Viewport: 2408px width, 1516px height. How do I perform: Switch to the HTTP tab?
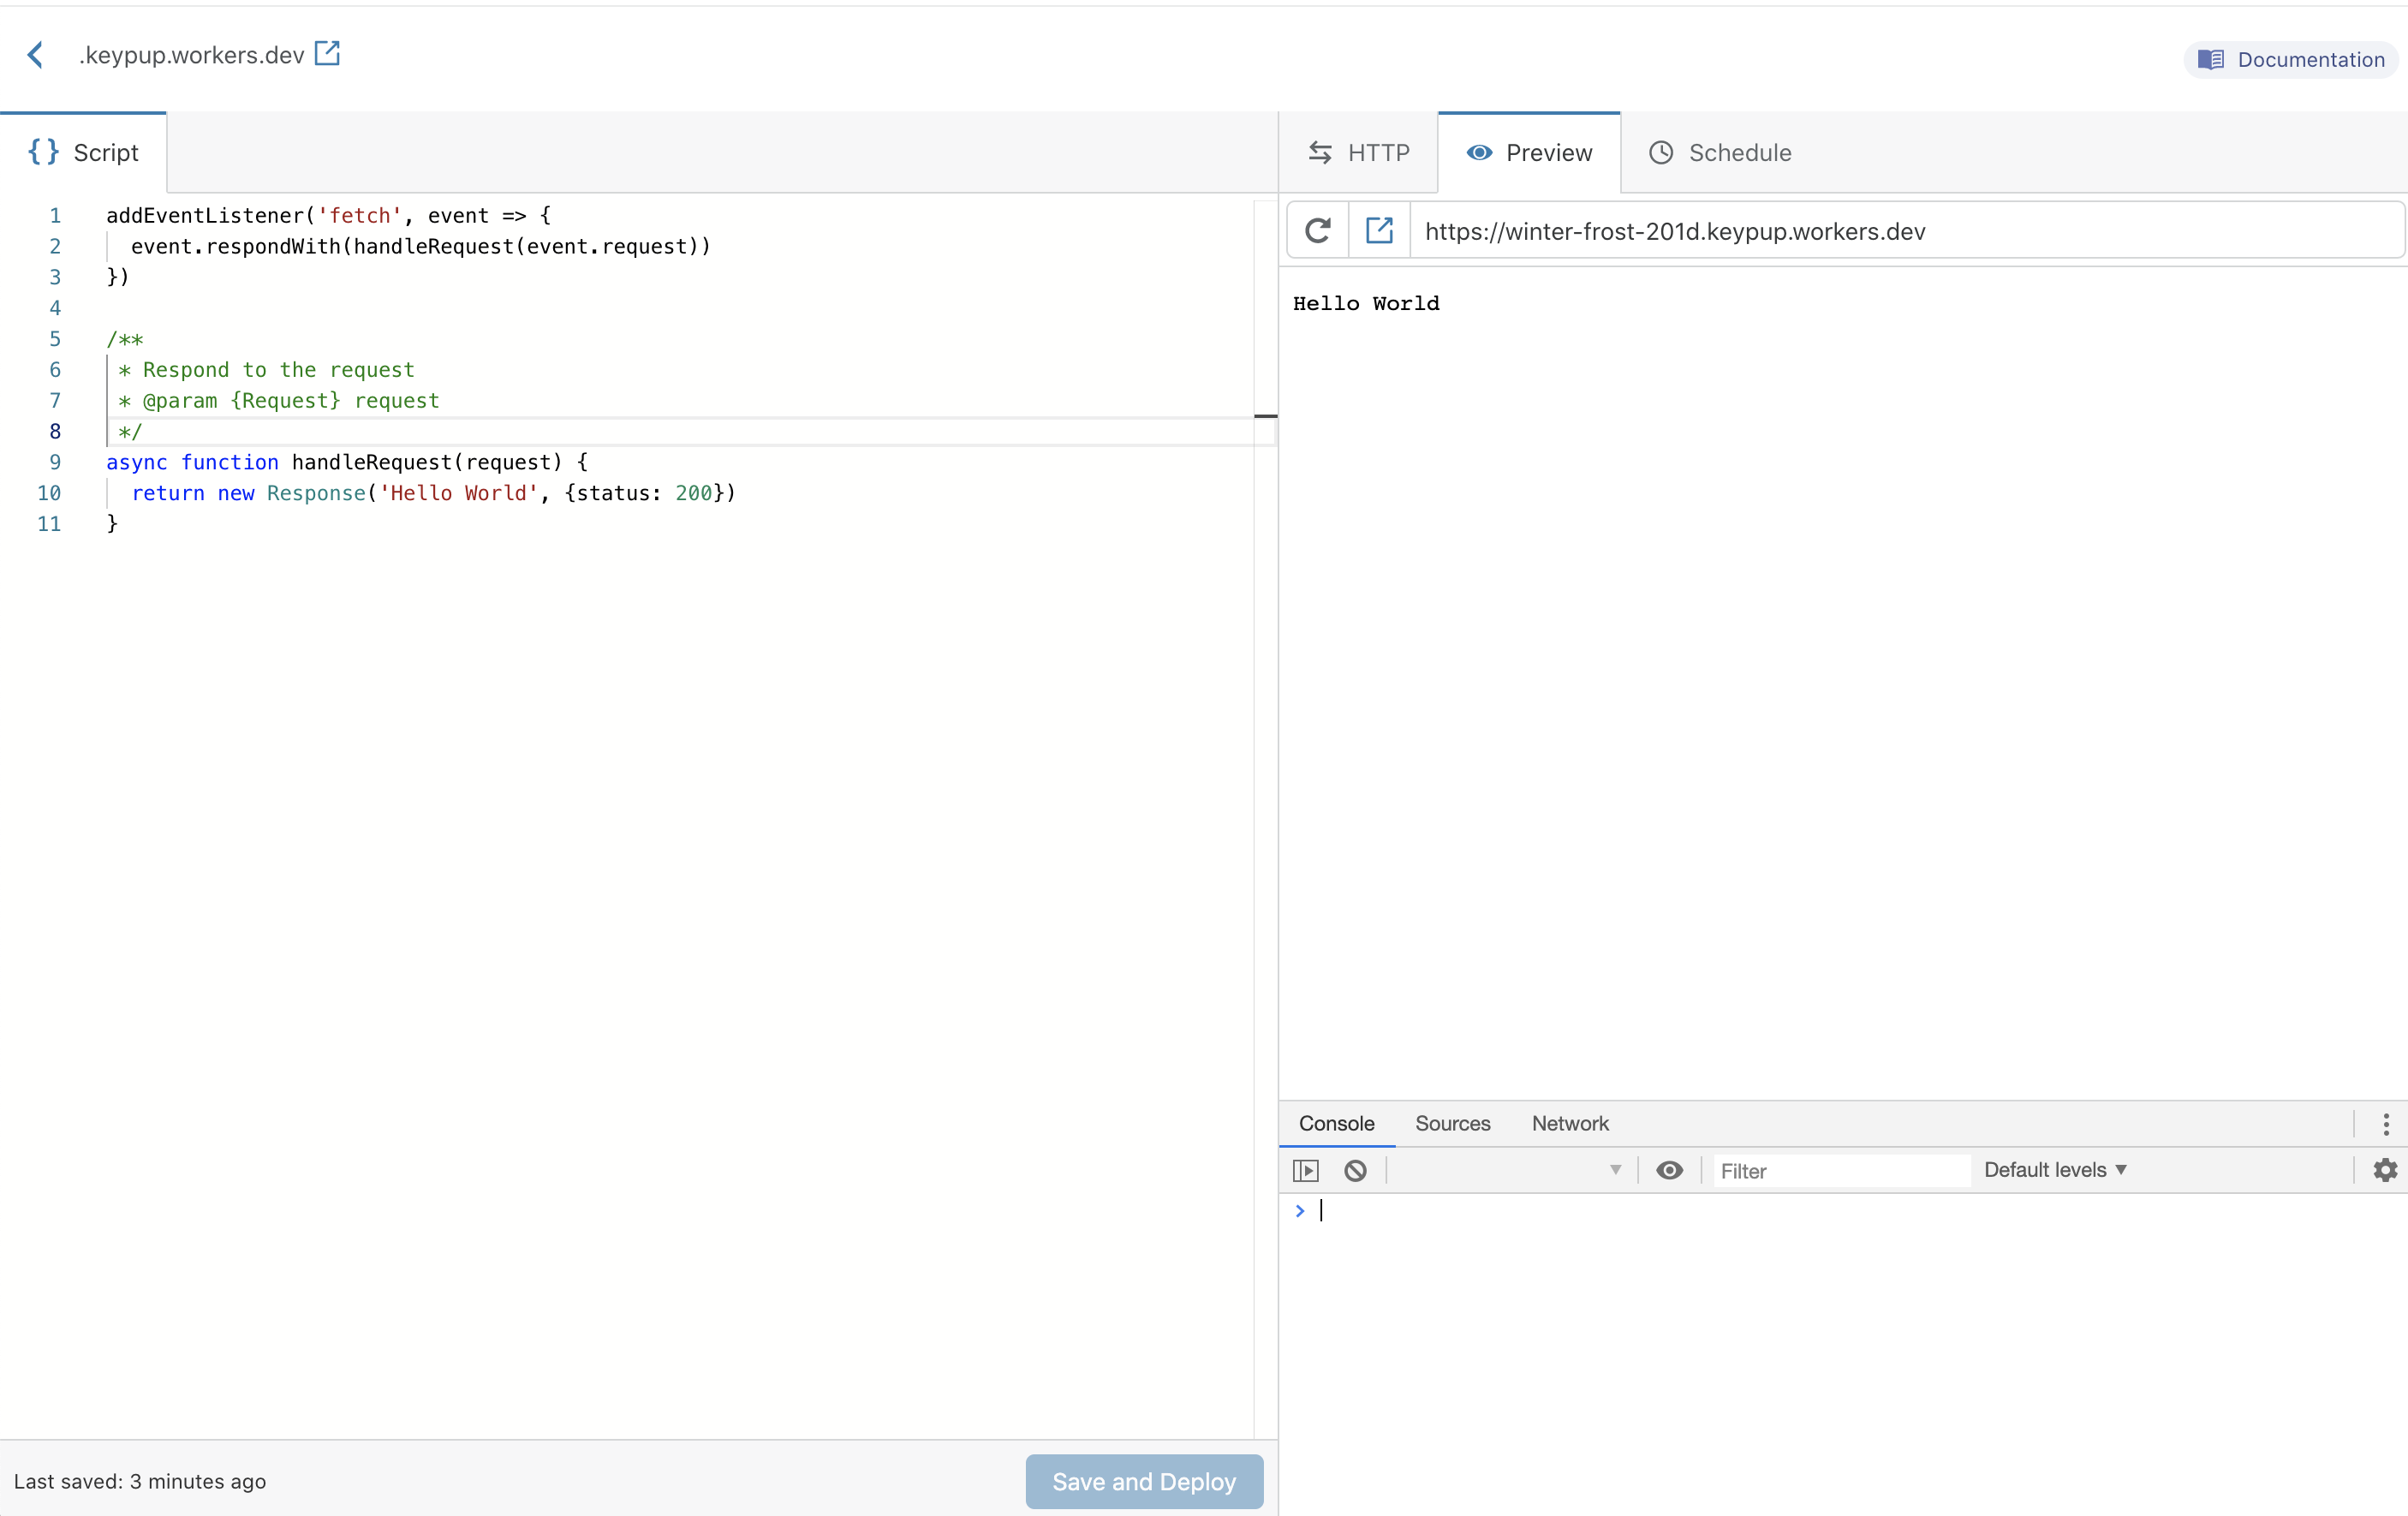[x=1359, y=153]
